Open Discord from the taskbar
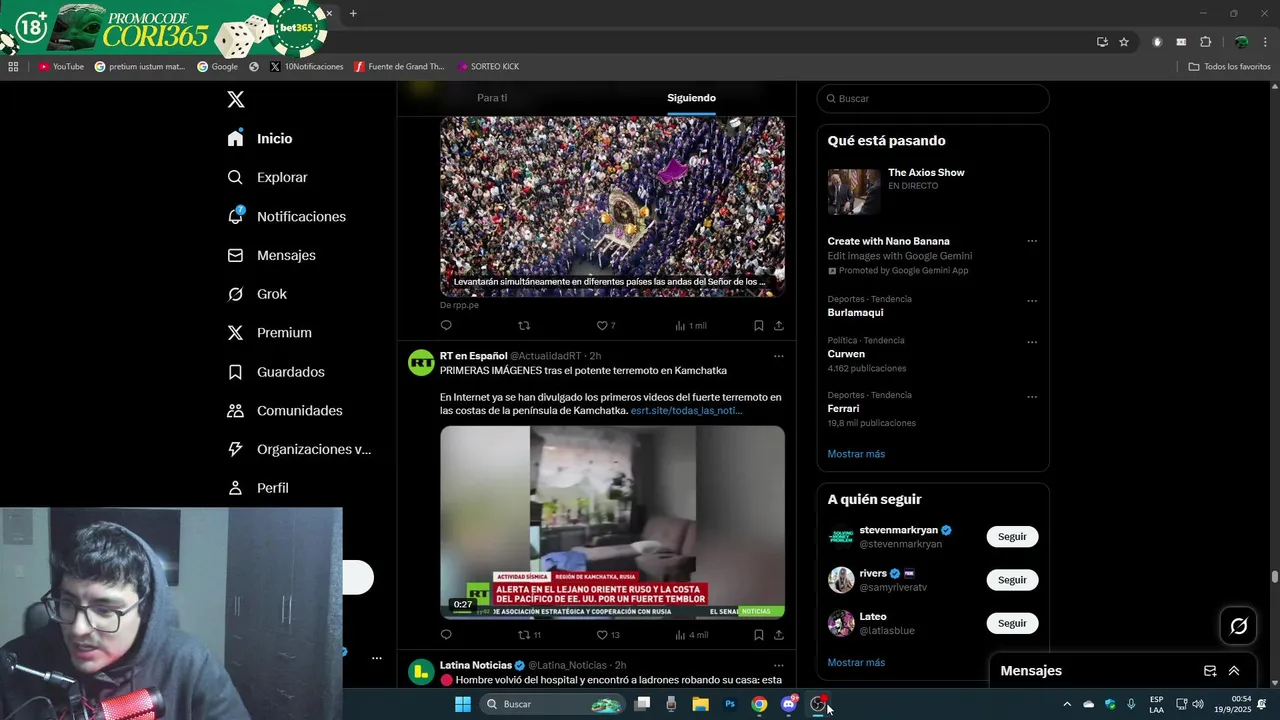 click(789, 704)
